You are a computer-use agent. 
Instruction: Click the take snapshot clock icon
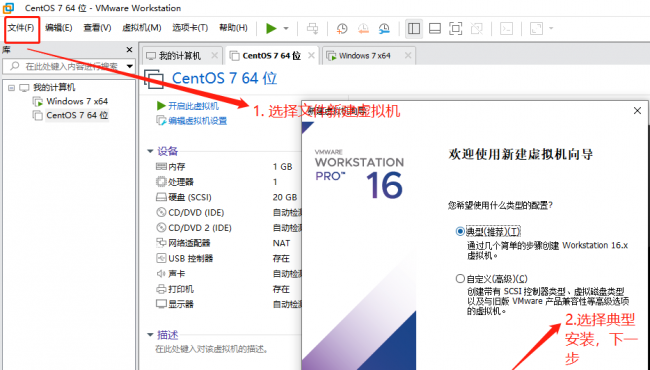click(x=342, y=28)
